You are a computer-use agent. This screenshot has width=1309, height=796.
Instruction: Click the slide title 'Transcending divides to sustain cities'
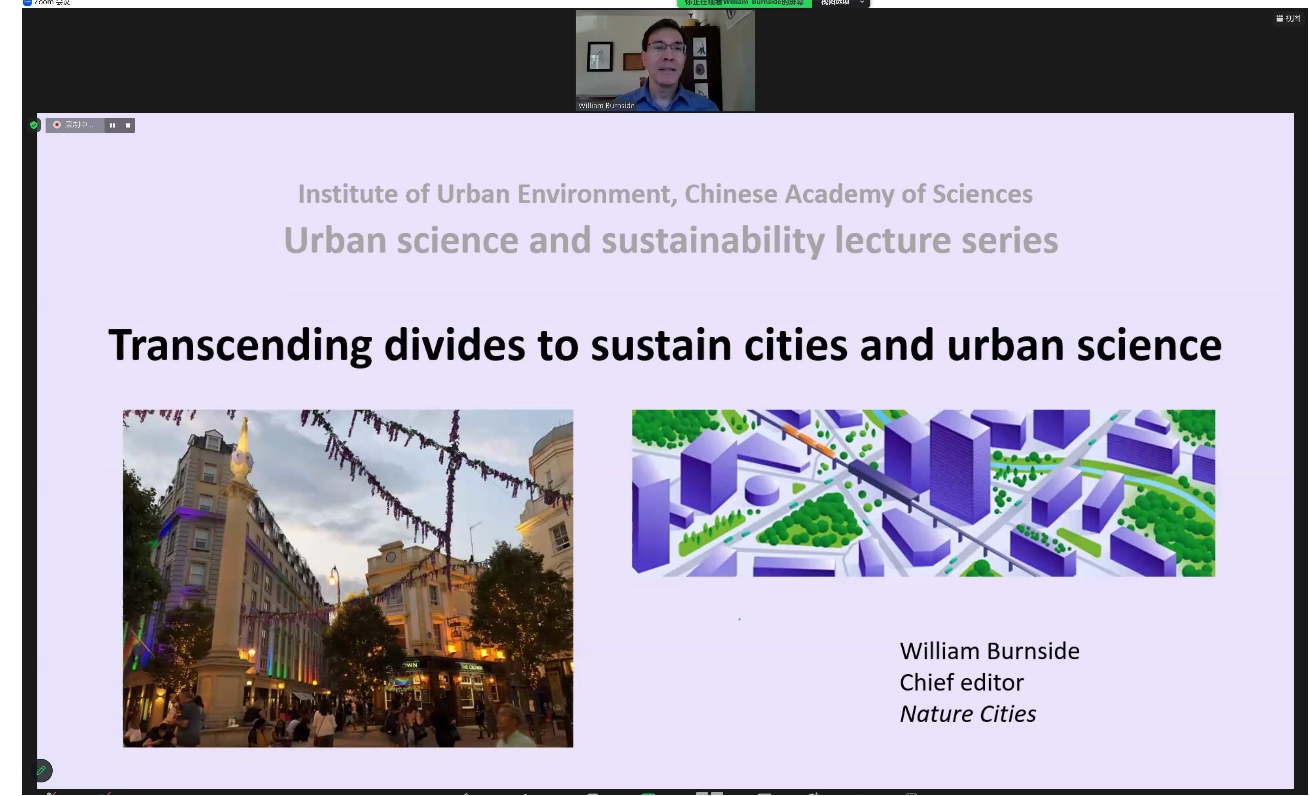coord(665,345)
